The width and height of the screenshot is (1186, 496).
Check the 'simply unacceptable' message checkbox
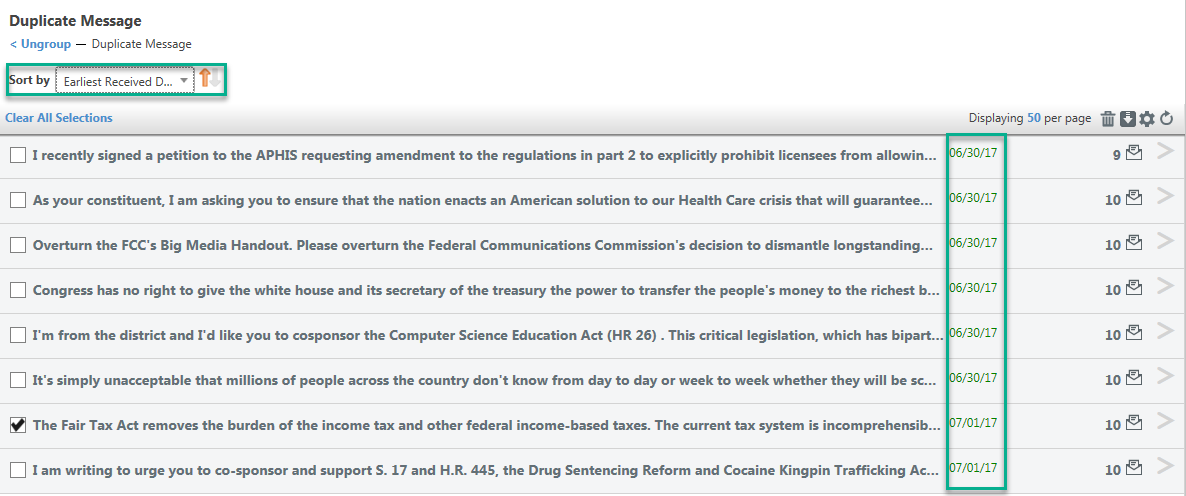[x=18, y=381]
